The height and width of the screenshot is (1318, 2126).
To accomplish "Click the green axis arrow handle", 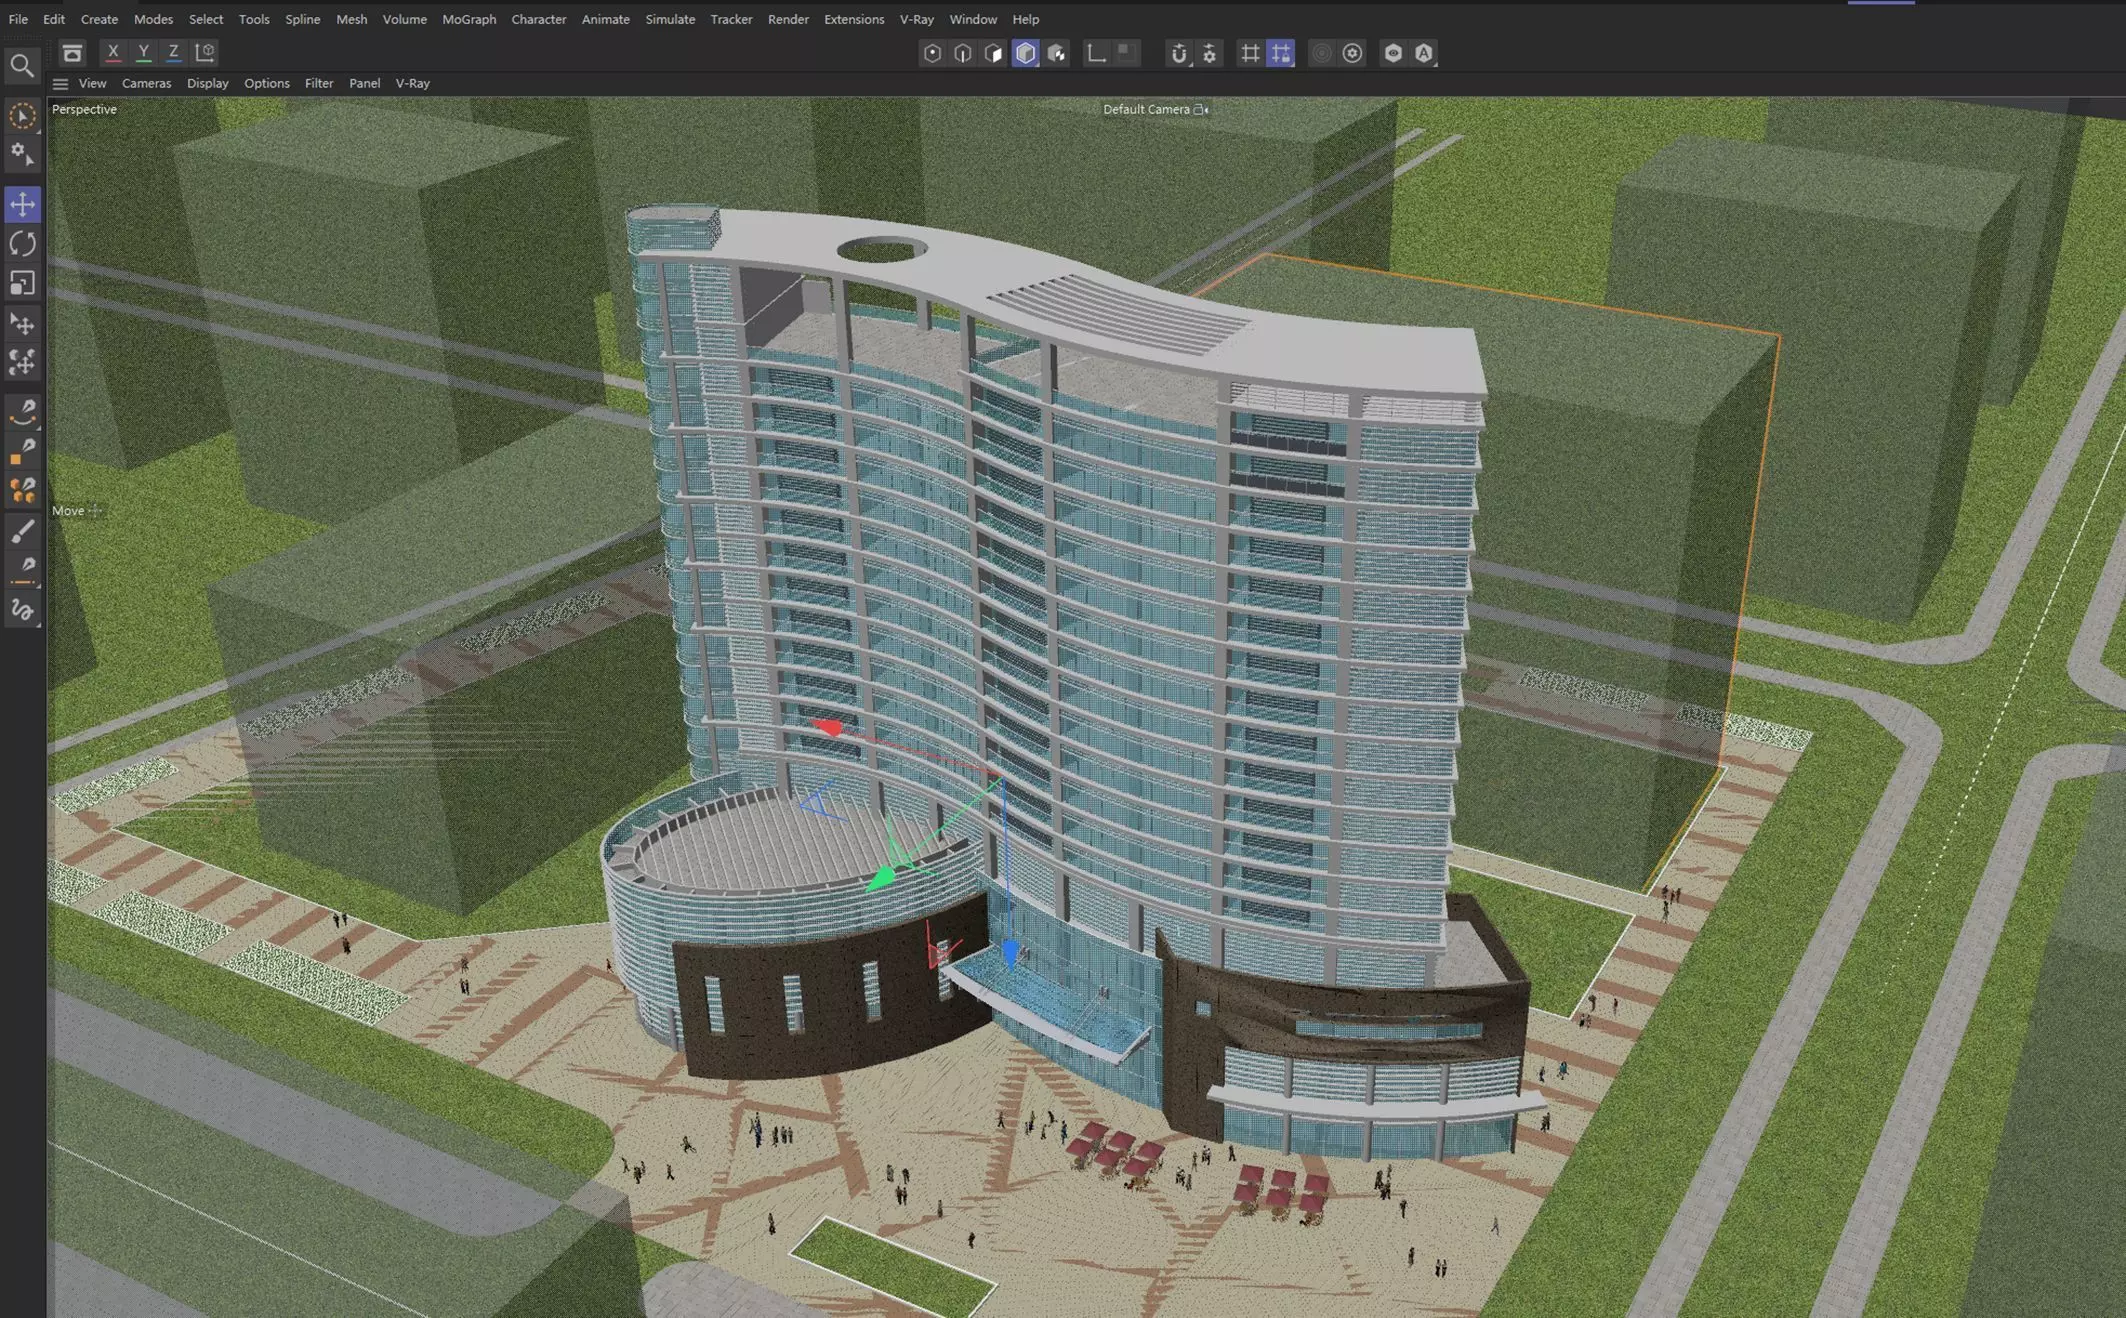I will (x=880, y=879).
